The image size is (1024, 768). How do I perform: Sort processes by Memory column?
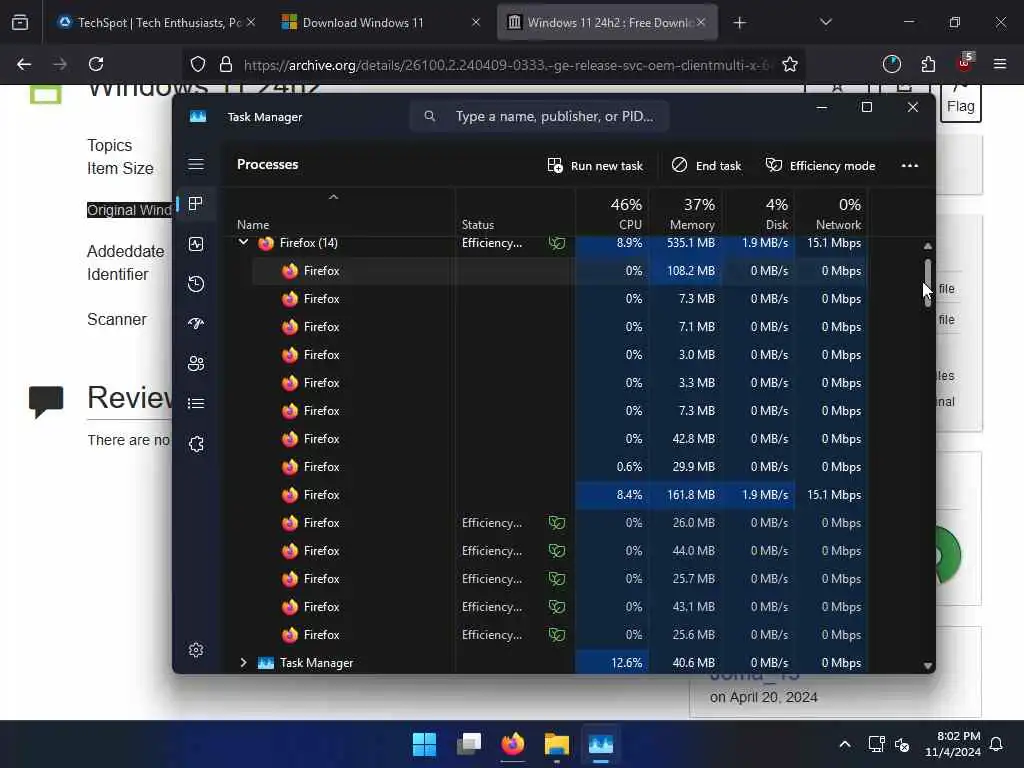(x=686, y=213)
